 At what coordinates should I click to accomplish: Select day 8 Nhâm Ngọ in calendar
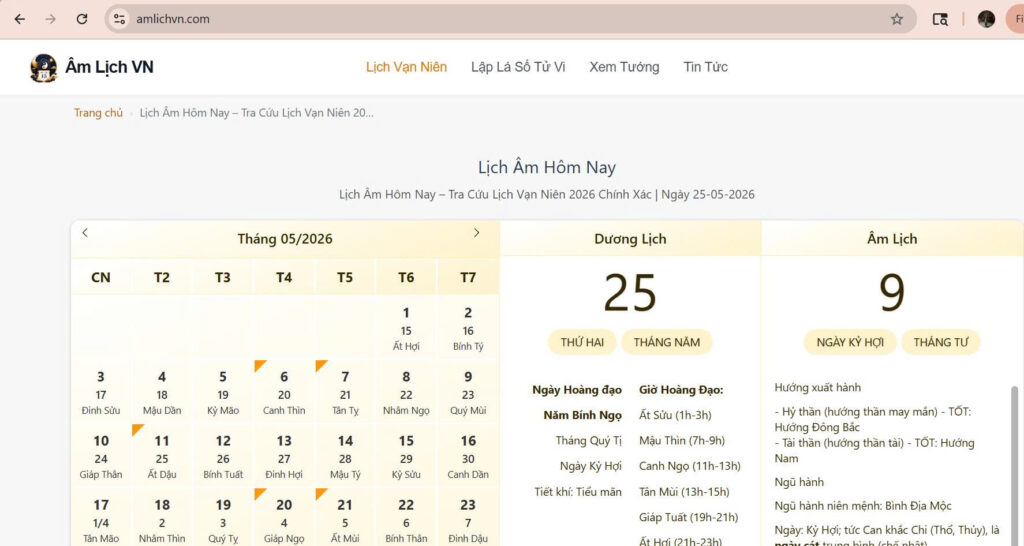406,393
